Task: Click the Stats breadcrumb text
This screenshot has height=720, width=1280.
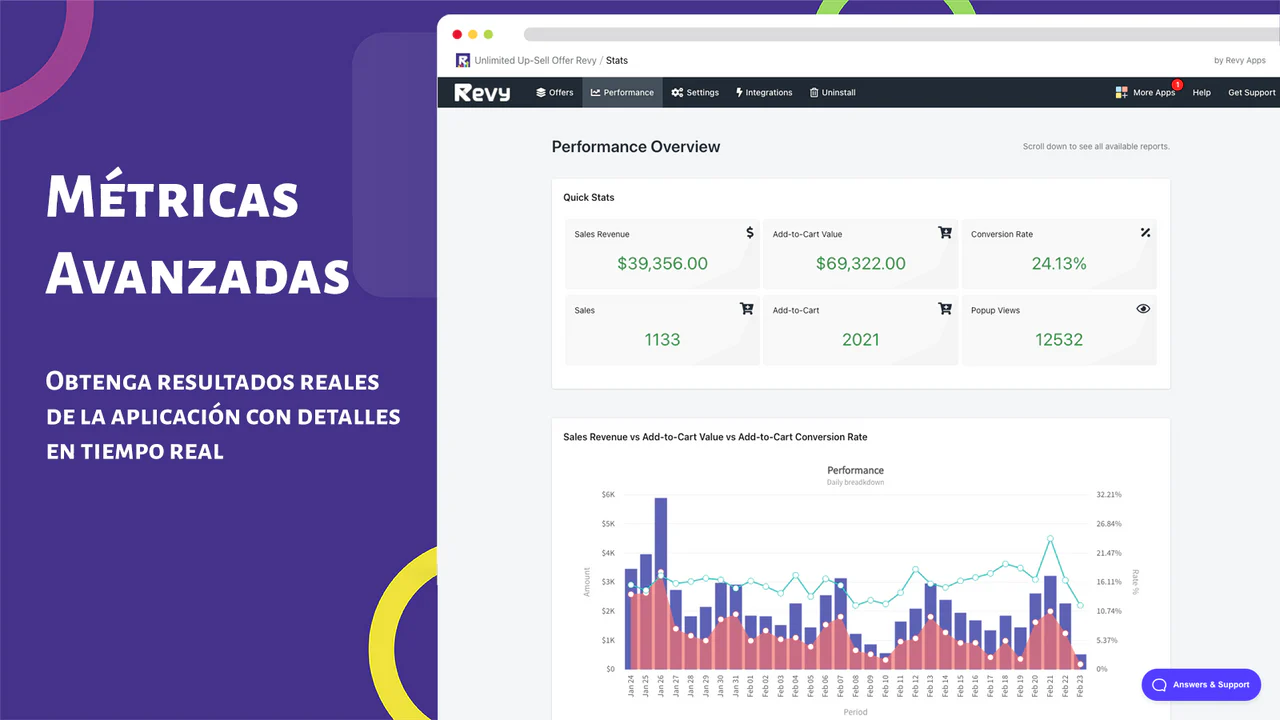Action: [617, 60]
